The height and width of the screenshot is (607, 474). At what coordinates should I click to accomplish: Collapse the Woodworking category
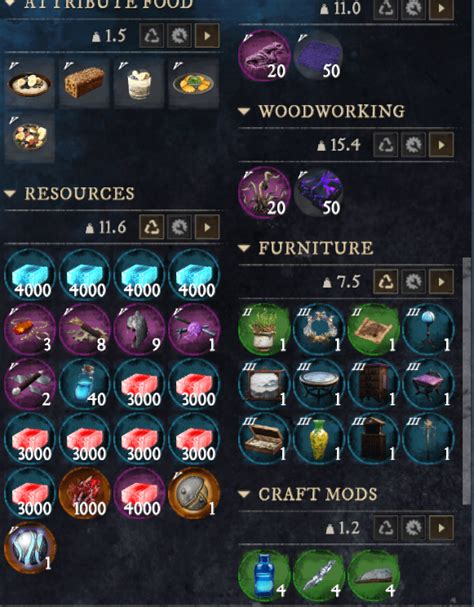pyautogui.click(x=244, y=111)
